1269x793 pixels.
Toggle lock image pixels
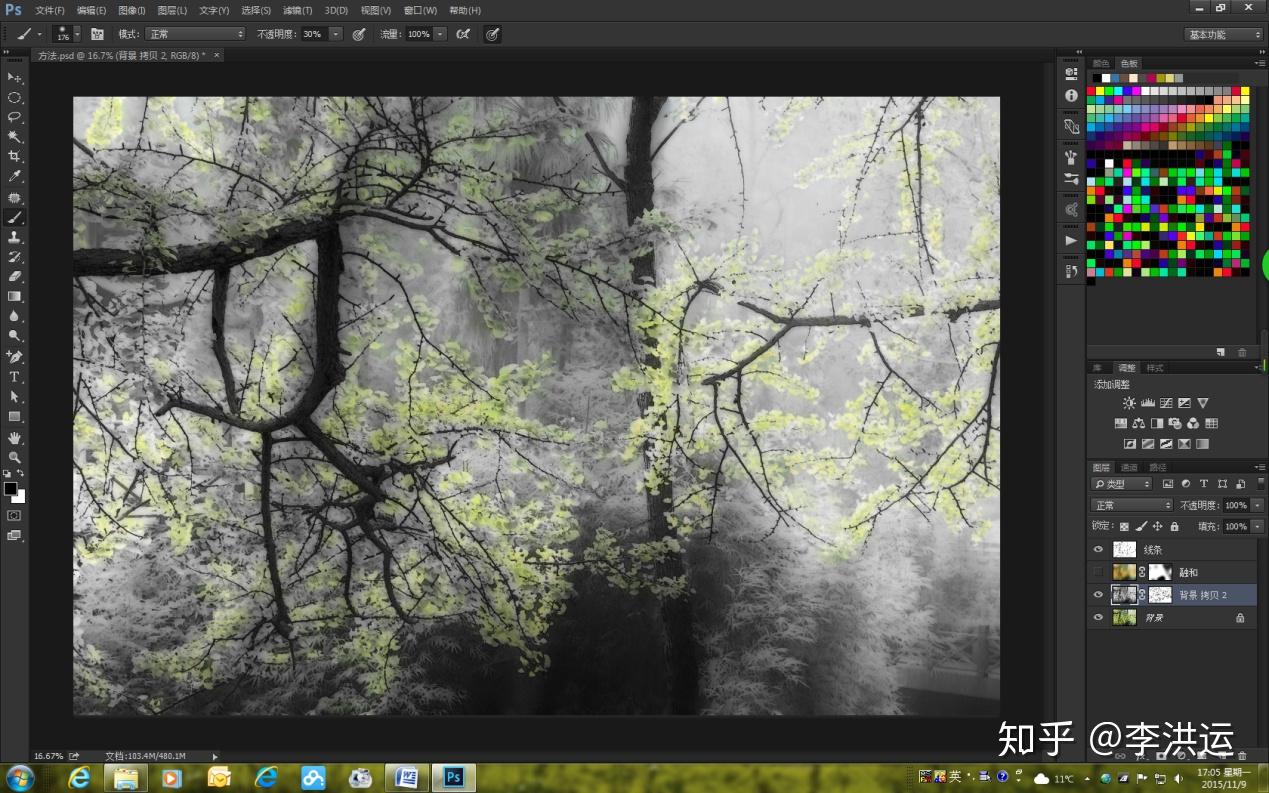click(x=1141, y=526)
